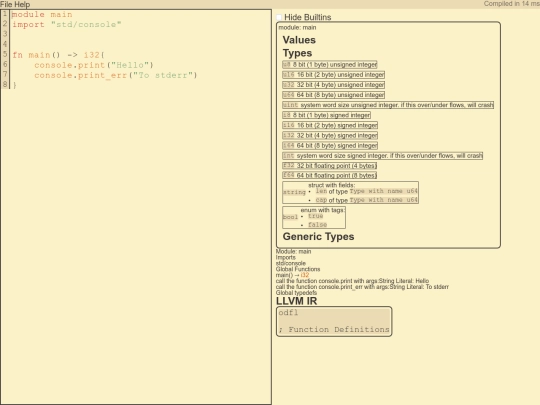Click the console.print_err code line
This screenshot has width=540, height=405.
pyautogui.click(x=115, y=75)
